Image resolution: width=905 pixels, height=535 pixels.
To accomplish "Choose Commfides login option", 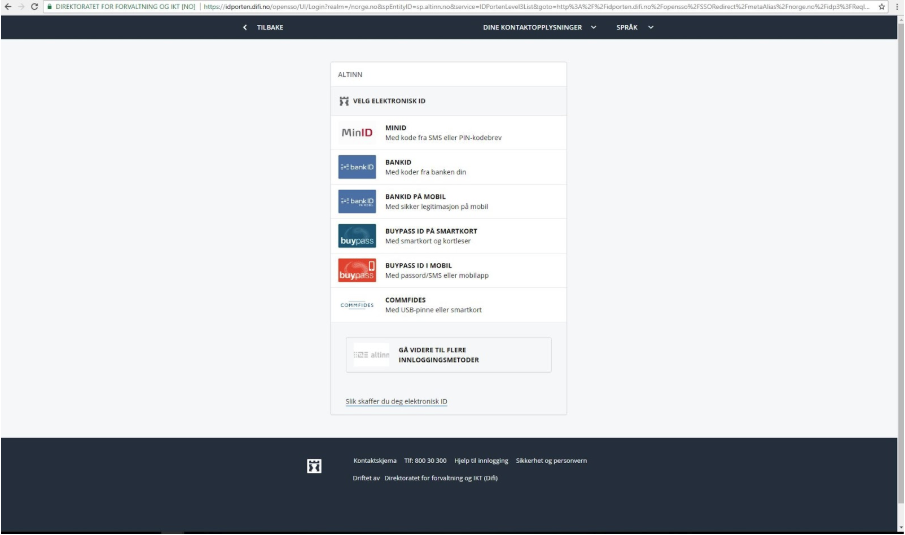I will click(x=448, y=305).
